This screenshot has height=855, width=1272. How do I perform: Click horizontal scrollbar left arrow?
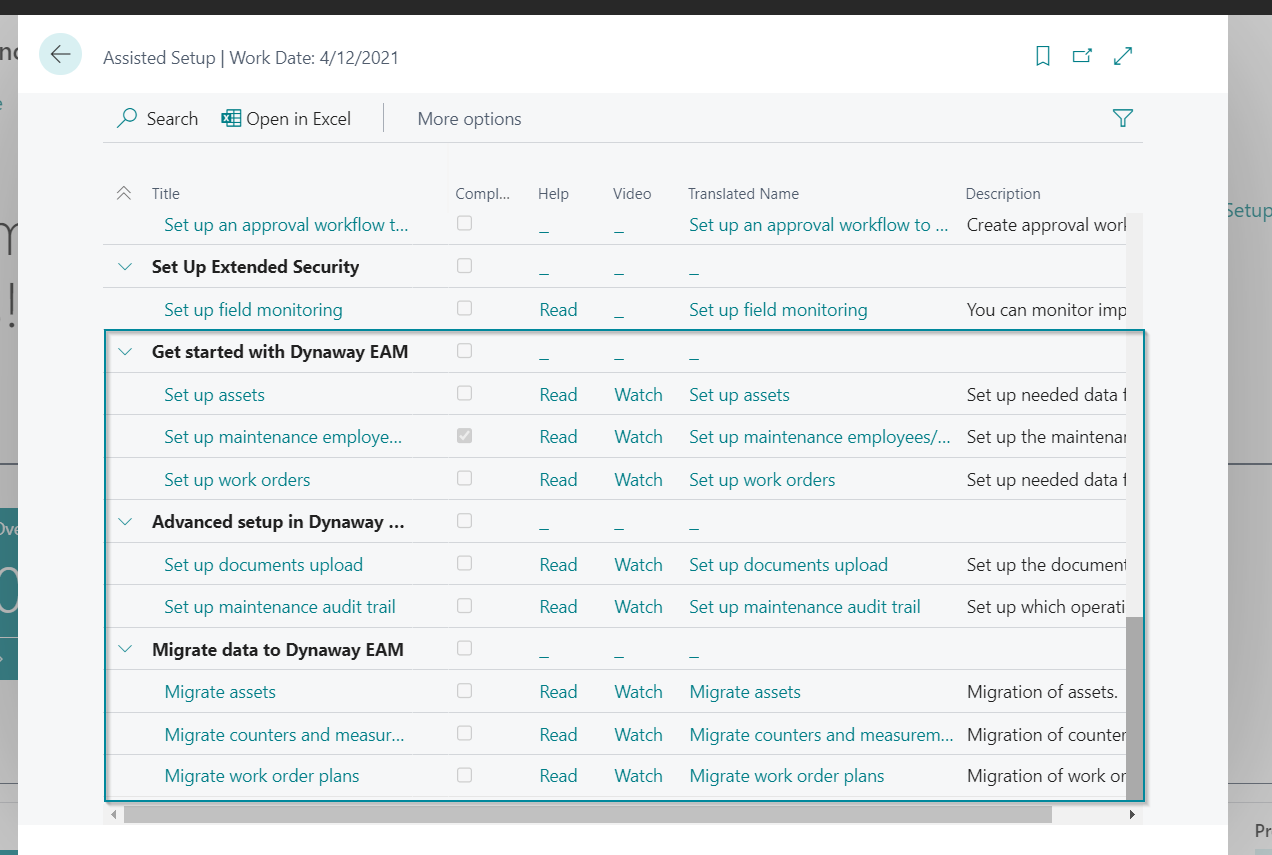point(114,815)
